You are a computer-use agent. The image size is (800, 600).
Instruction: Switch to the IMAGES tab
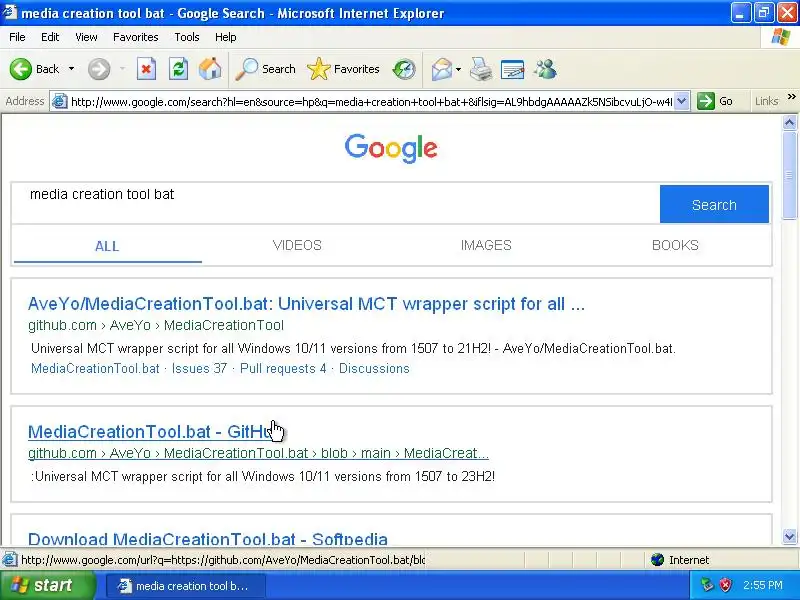coord(486,245)
